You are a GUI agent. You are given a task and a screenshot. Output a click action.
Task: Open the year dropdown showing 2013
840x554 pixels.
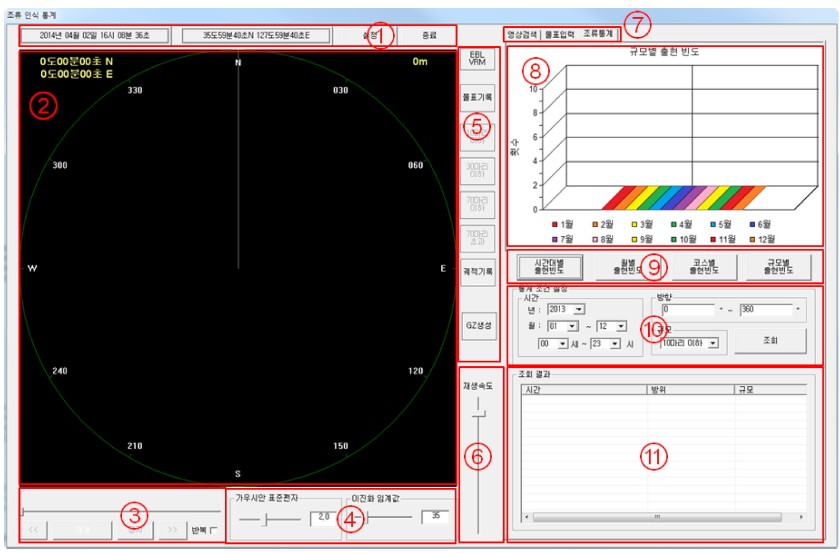click(x=579, y=310)
